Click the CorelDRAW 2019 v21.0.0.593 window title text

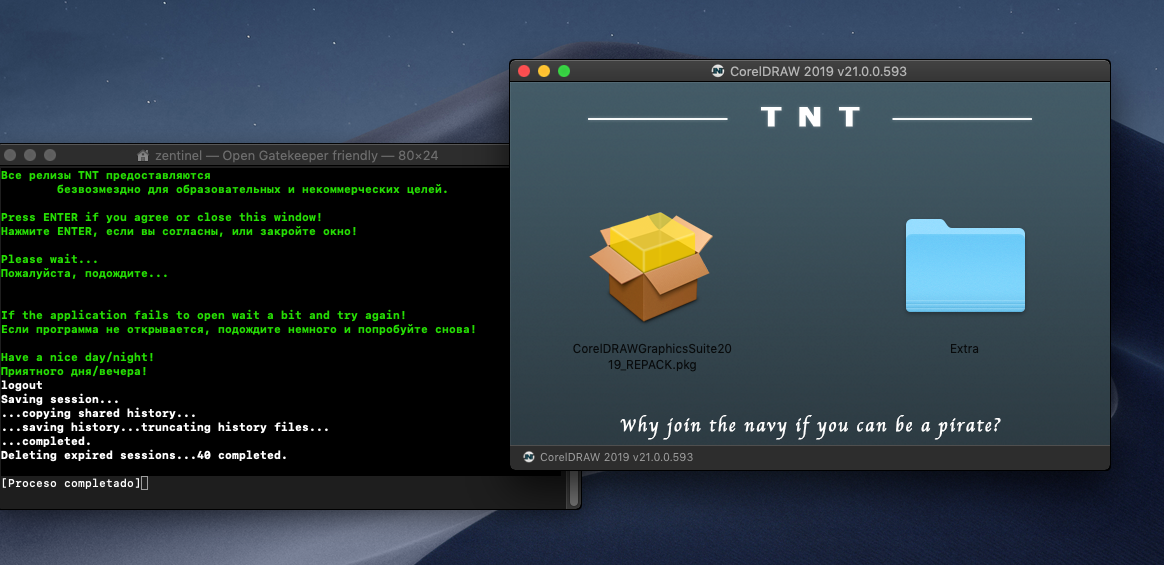pyautogui.click(x=818, y=71)
